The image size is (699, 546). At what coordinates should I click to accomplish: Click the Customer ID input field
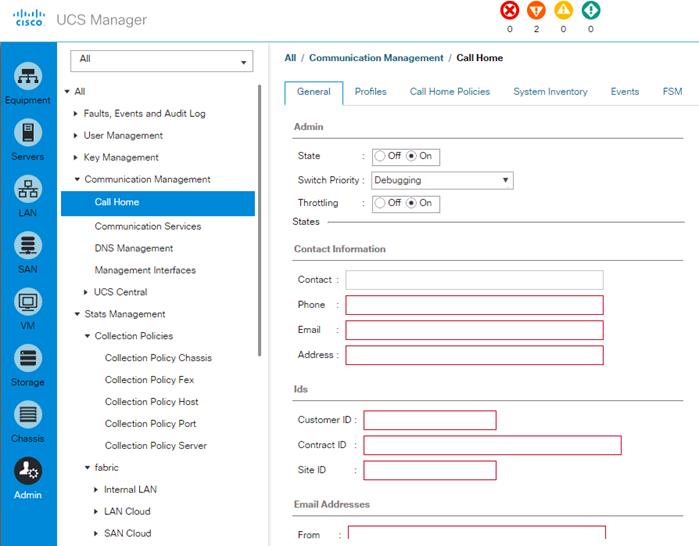(430, 420)
